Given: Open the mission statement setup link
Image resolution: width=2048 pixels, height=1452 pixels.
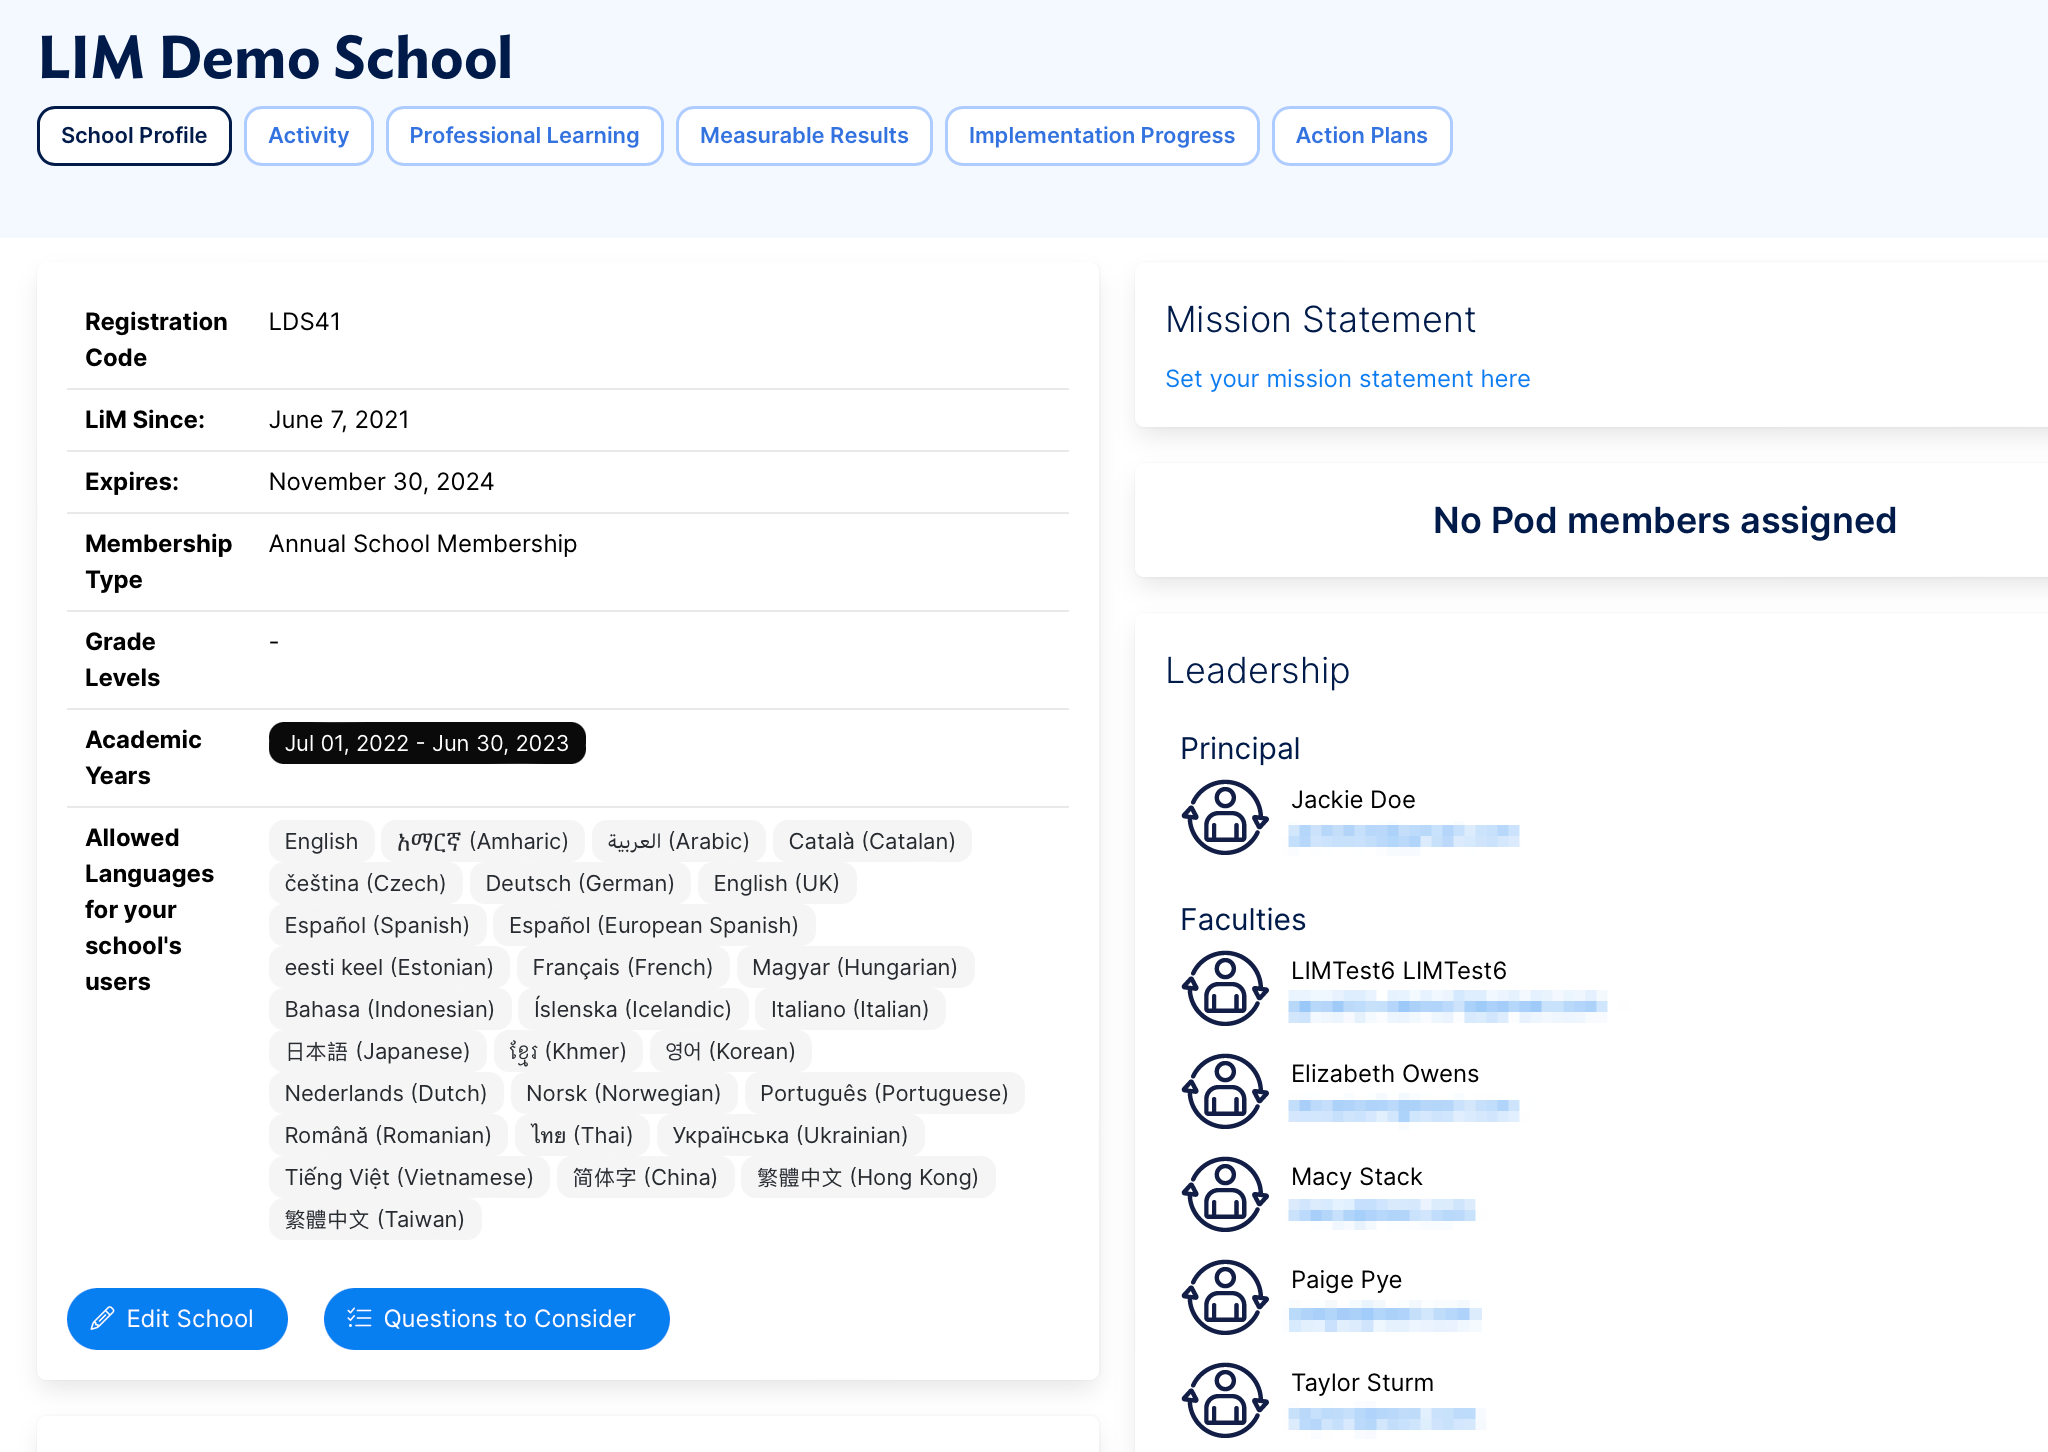Looking at the screenshot, I should pyautogui.click(x=1347, y=378).
